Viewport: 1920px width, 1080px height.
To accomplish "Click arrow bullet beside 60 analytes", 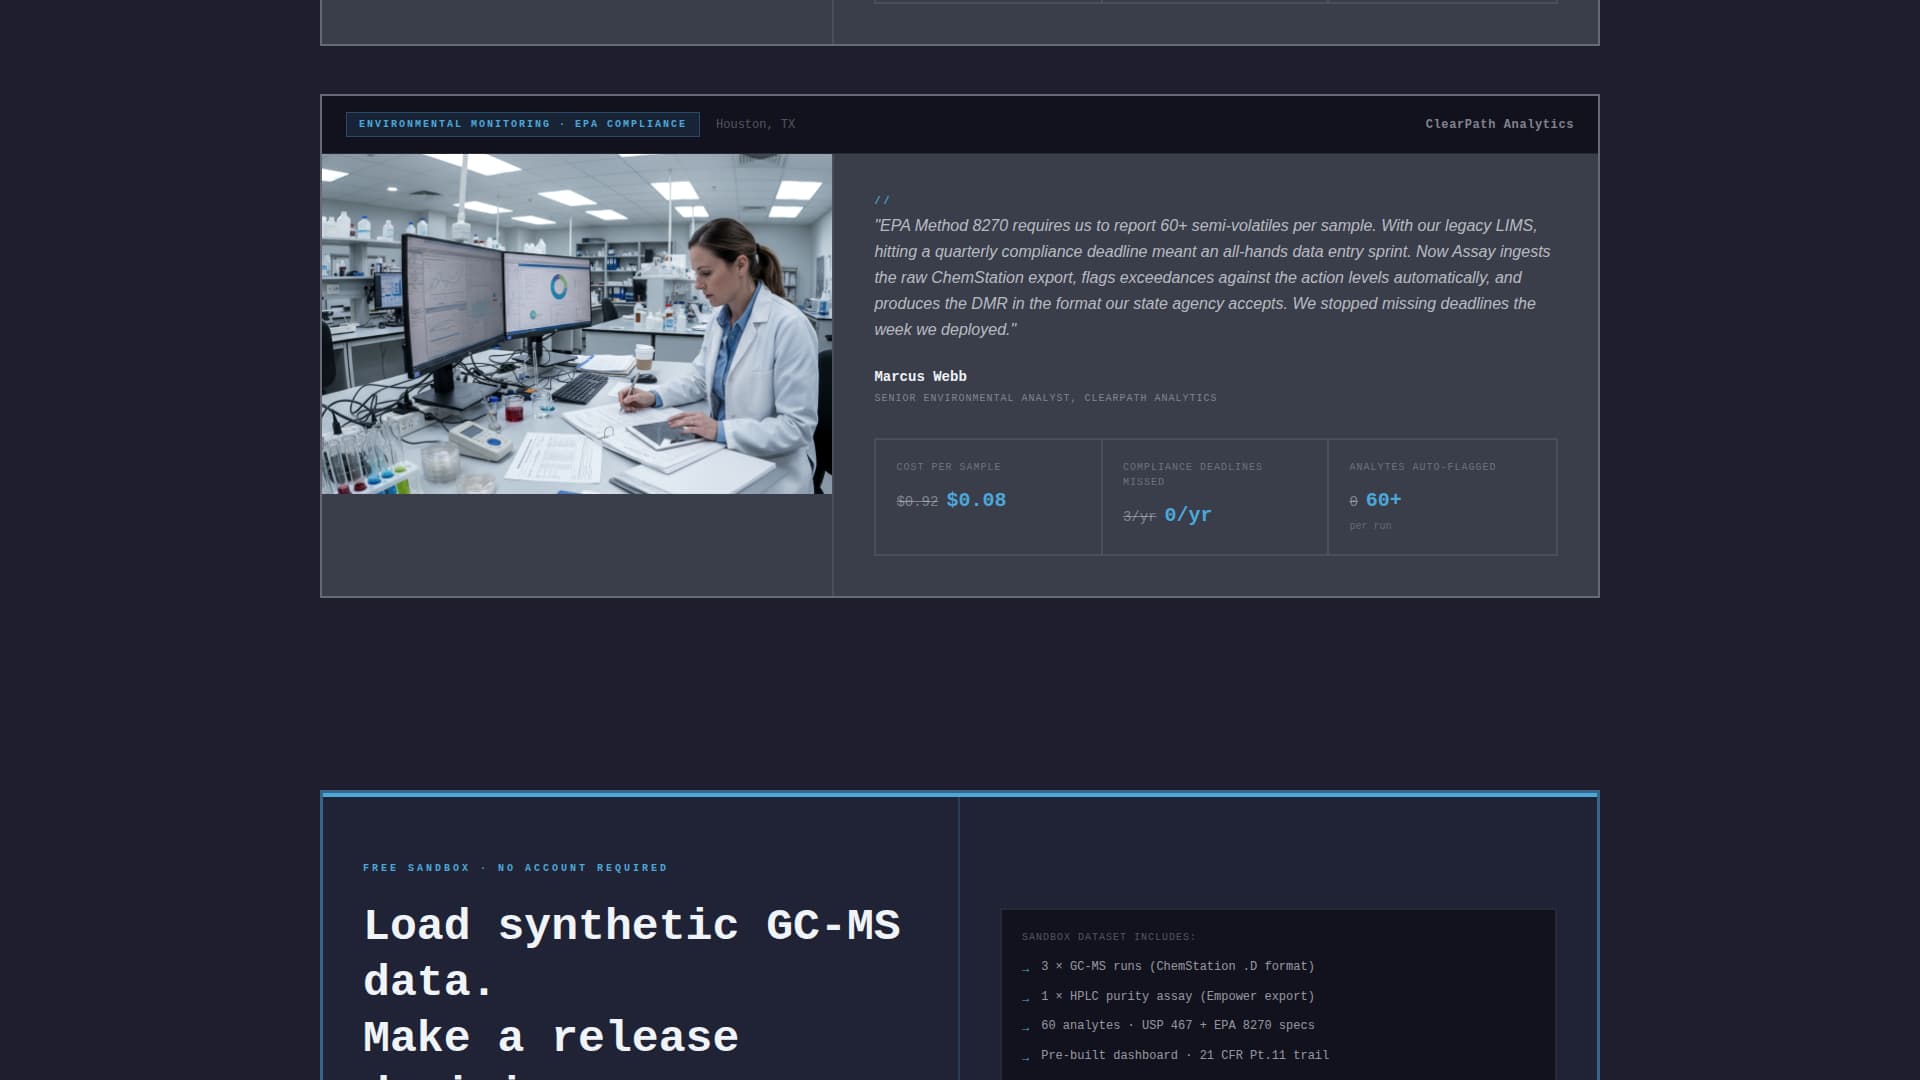I will click(1025, 1028).
